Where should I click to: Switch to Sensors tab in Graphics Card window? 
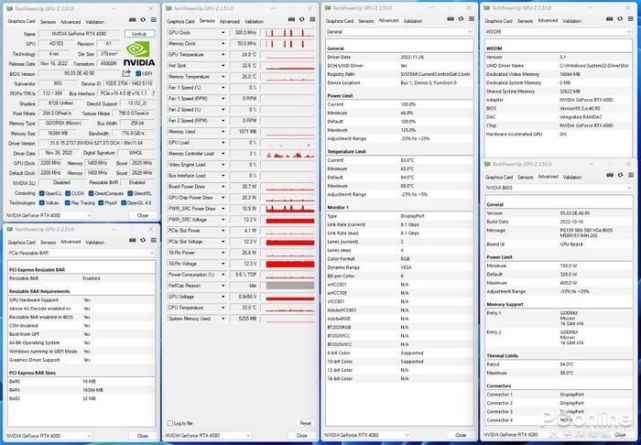coord(48,22)
